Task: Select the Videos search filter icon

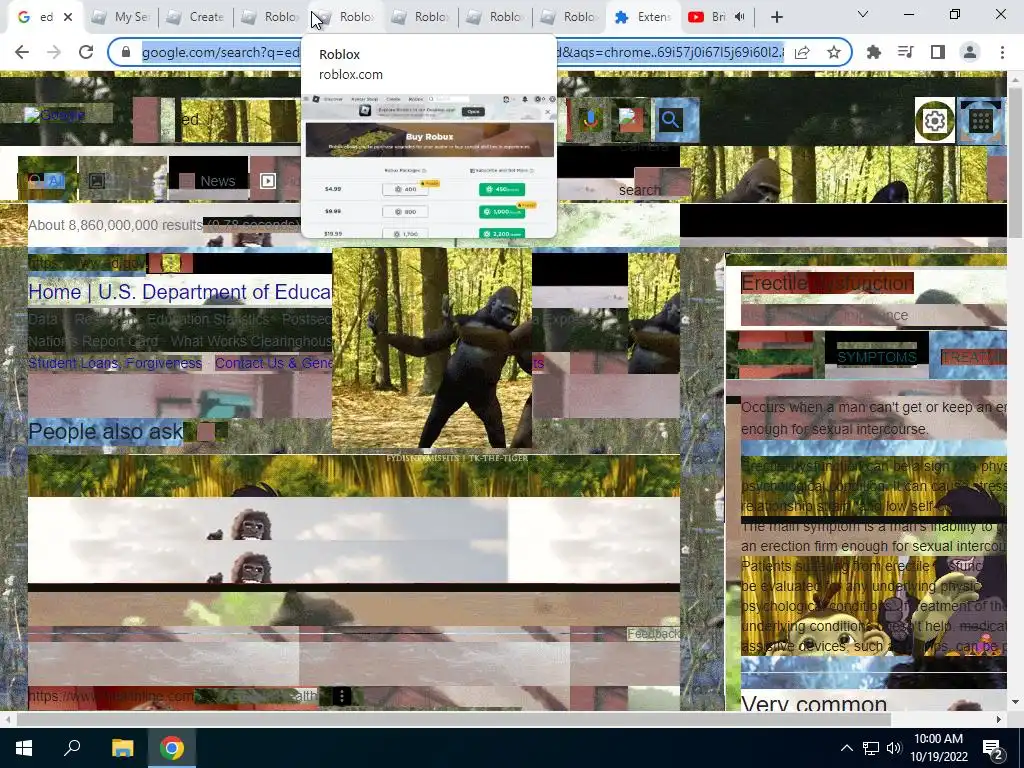Action: click(x=268, y=181)
